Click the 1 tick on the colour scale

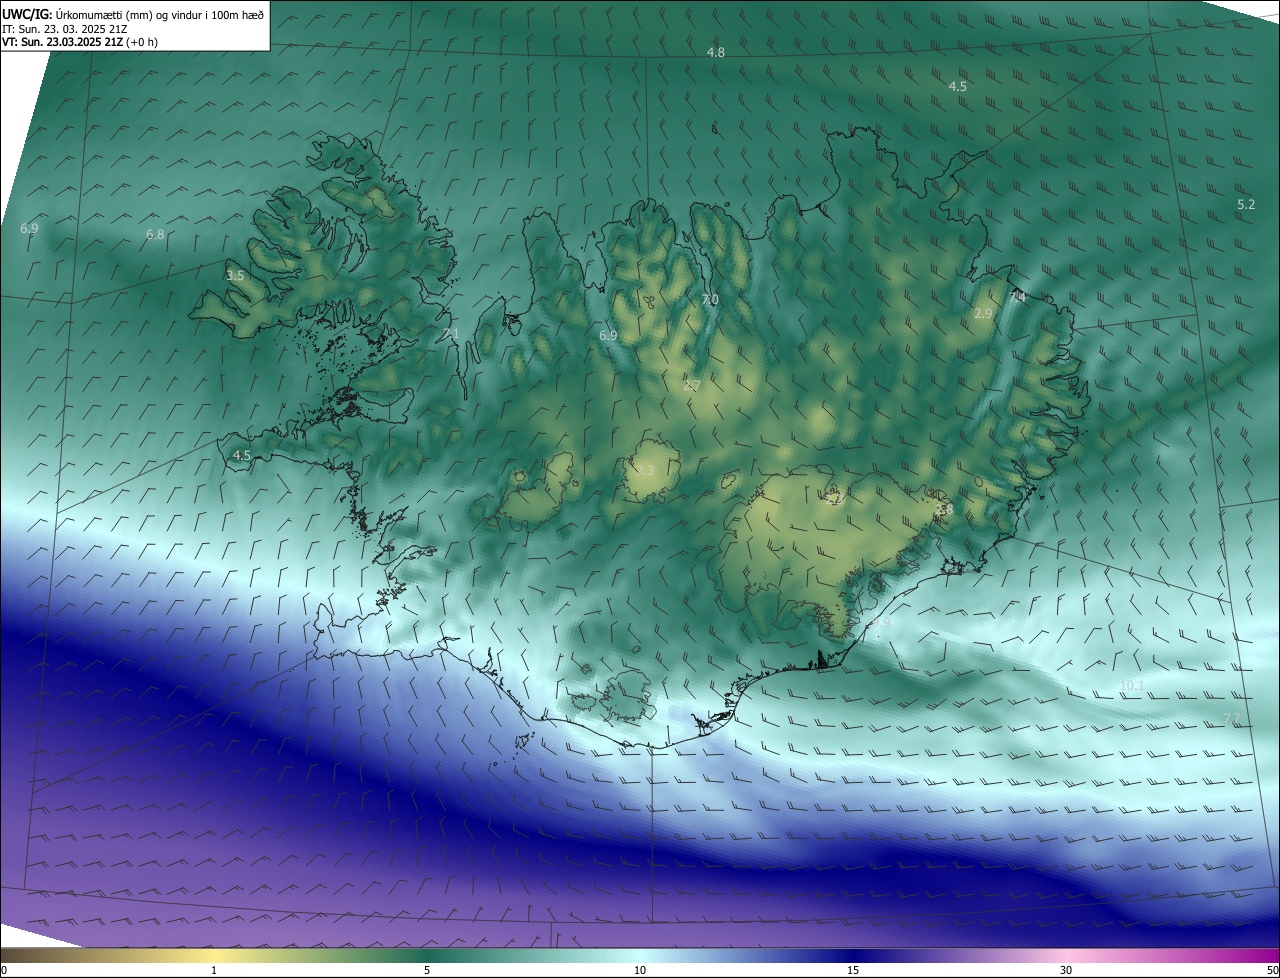(214, 970)
